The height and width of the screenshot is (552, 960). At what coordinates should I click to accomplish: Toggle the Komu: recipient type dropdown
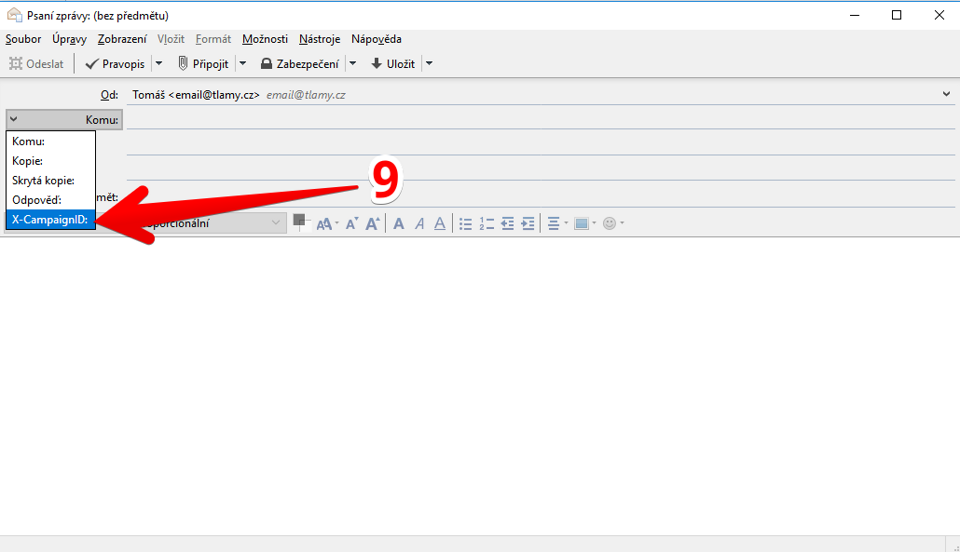[x=64, y=120]
